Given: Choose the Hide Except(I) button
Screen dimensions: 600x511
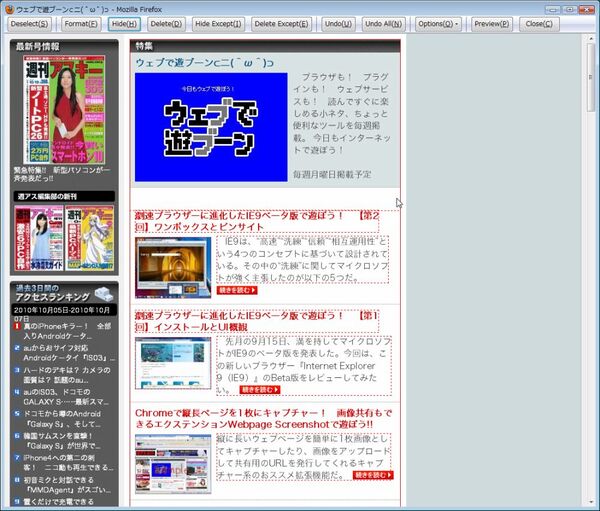Looking at the screenshot, I should 218,24.
